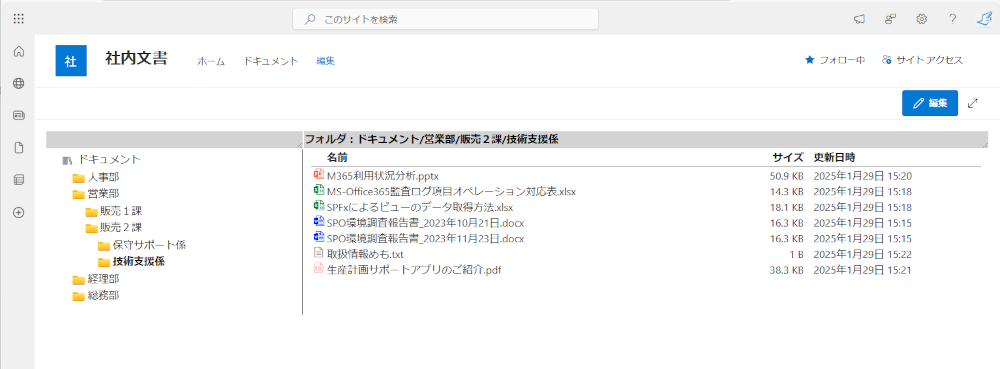Click the plus create icon in left rail
The width and height of the screenshot is (1000, 369).
click(x=18, y=213)
